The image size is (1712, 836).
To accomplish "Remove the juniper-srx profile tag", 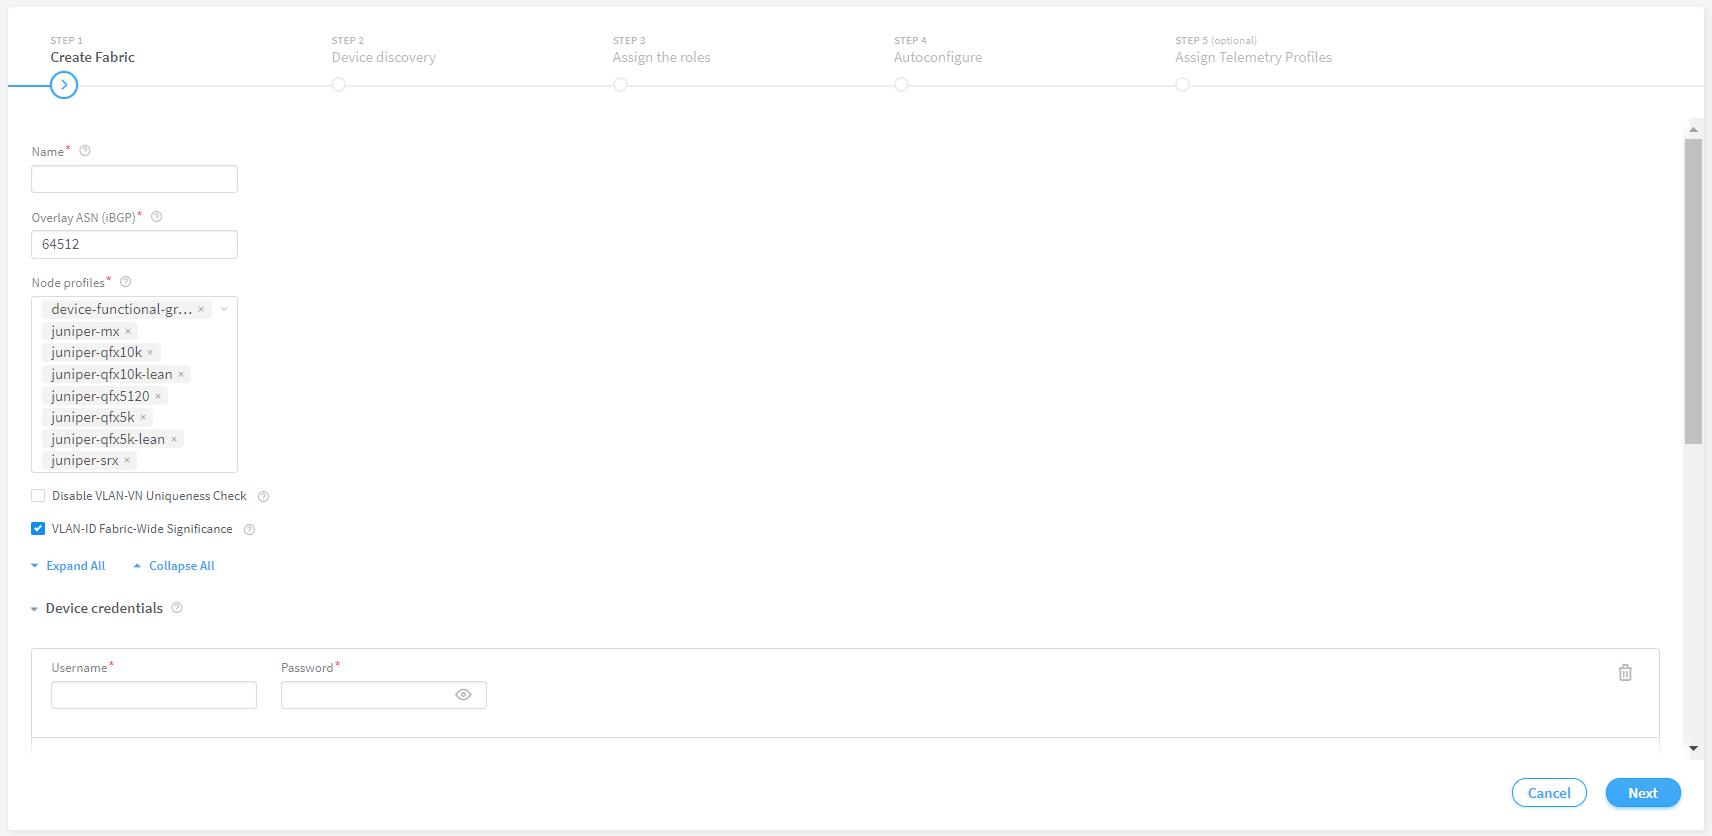I will tap(127, 461).
